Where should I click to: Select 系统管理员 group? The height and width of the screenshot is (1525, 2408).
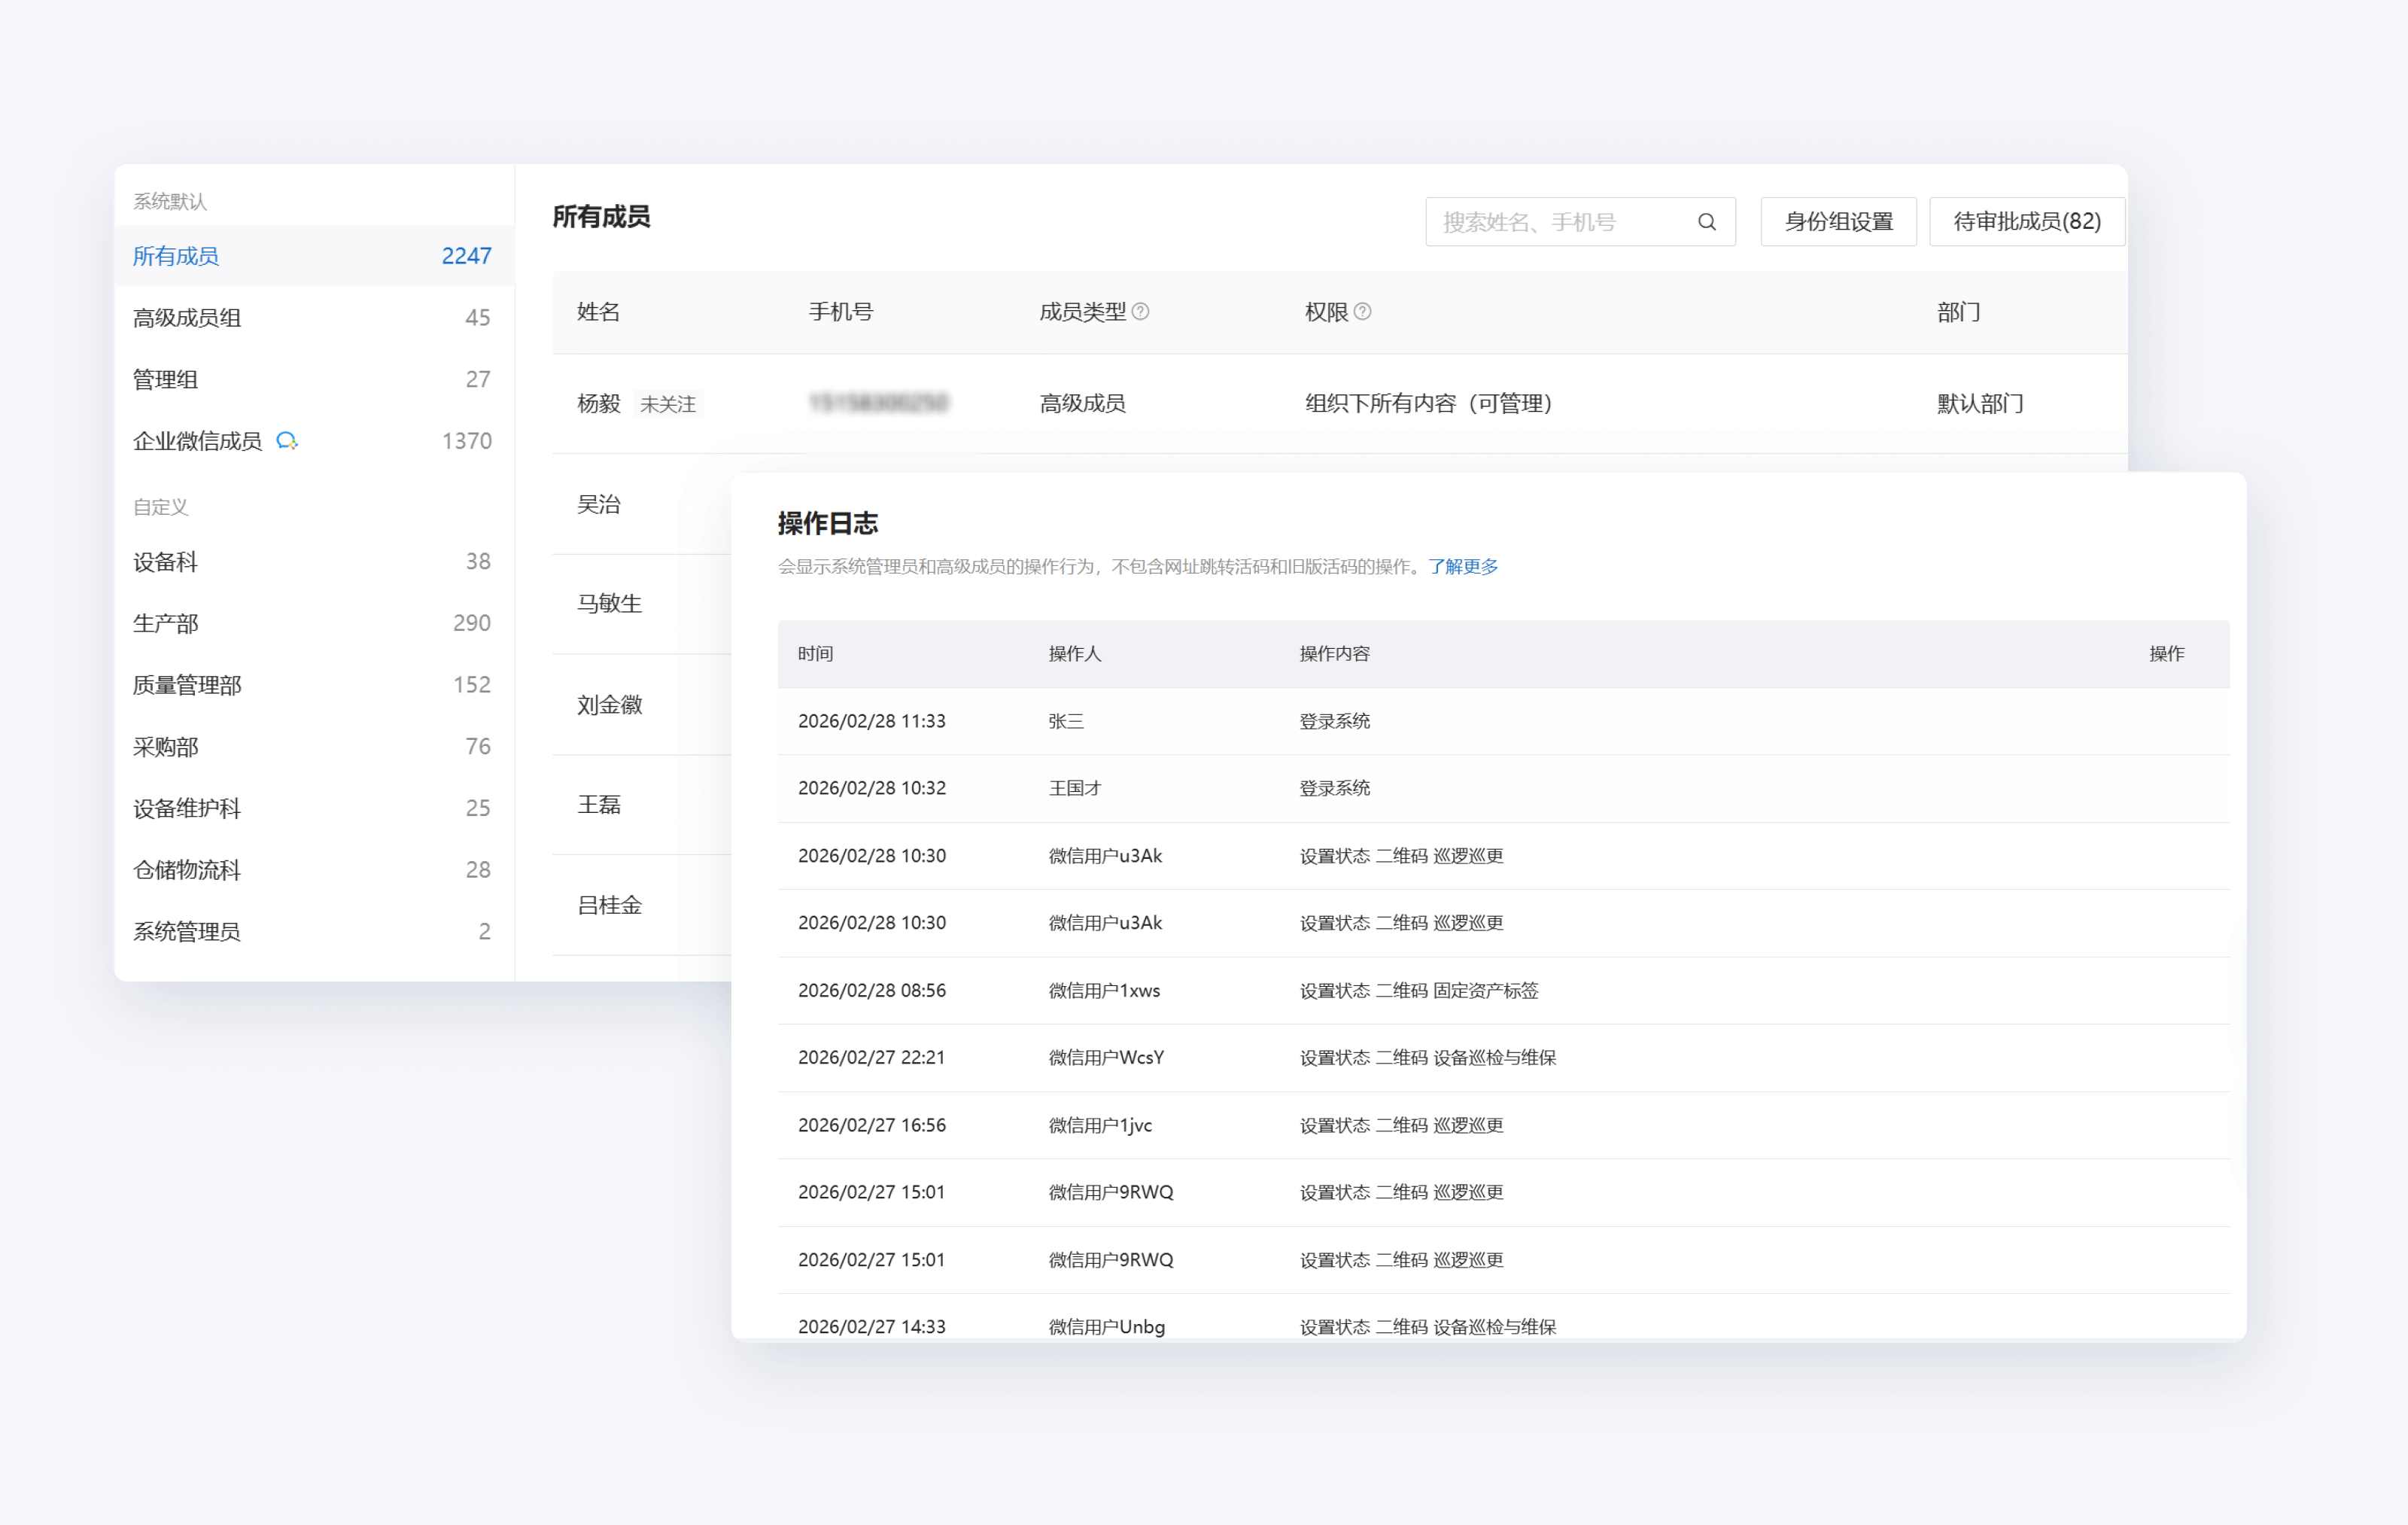click(x=187, y=932)
